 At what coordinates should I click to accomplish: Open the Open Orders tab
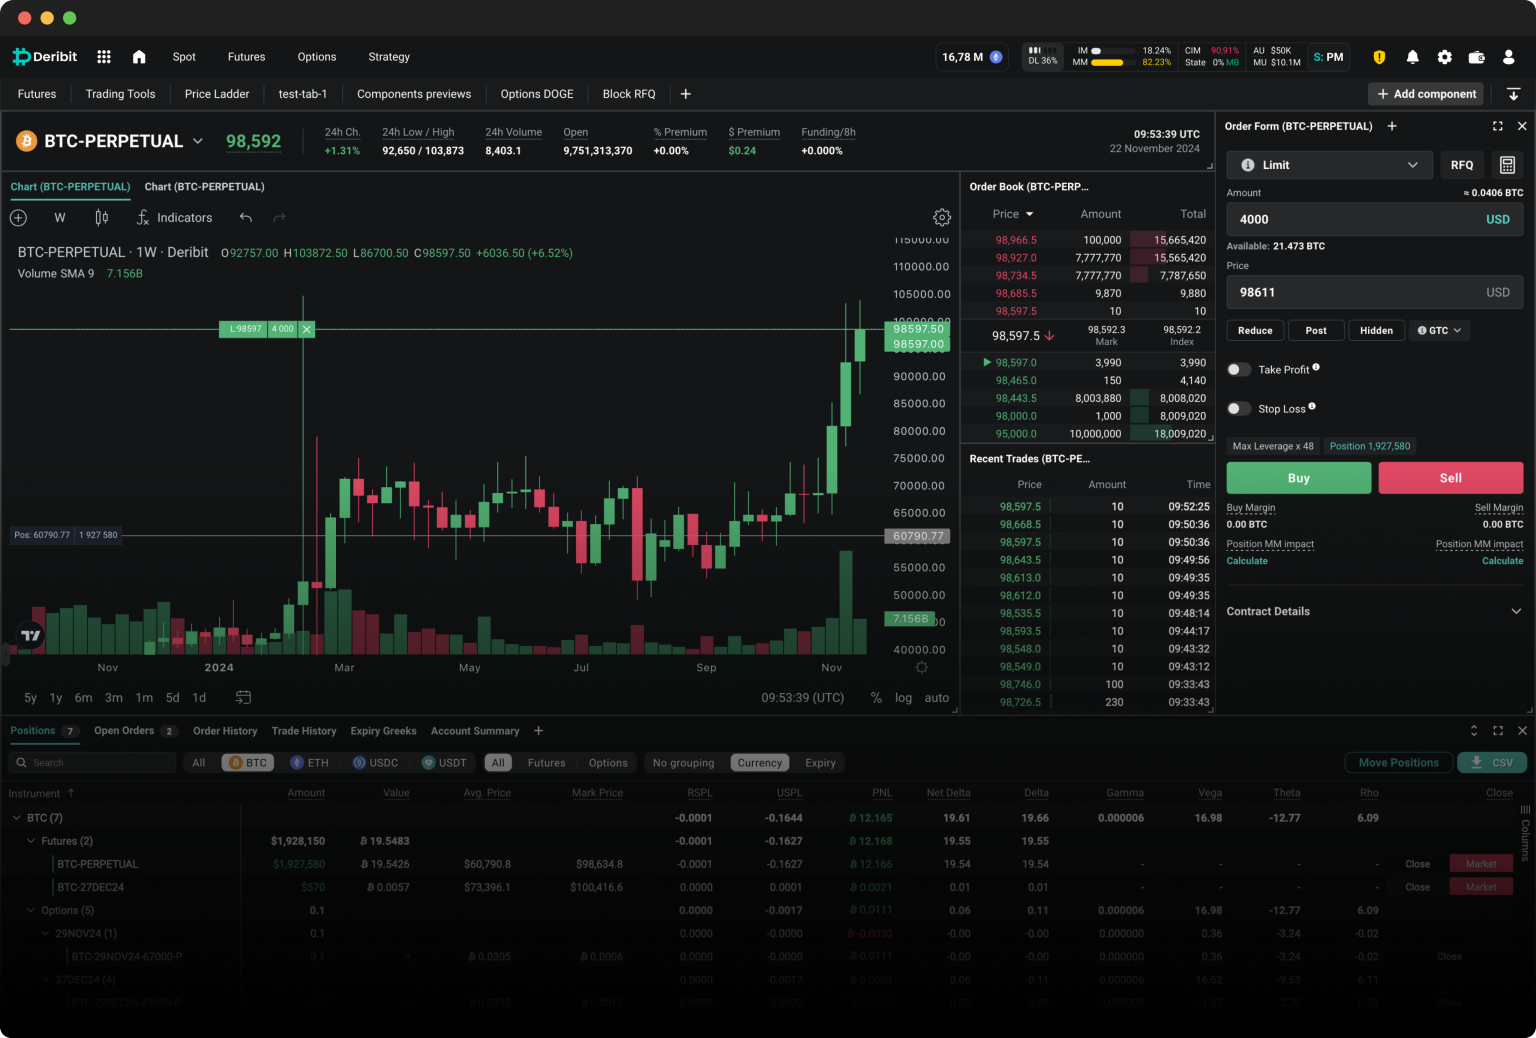pos(135,731)
